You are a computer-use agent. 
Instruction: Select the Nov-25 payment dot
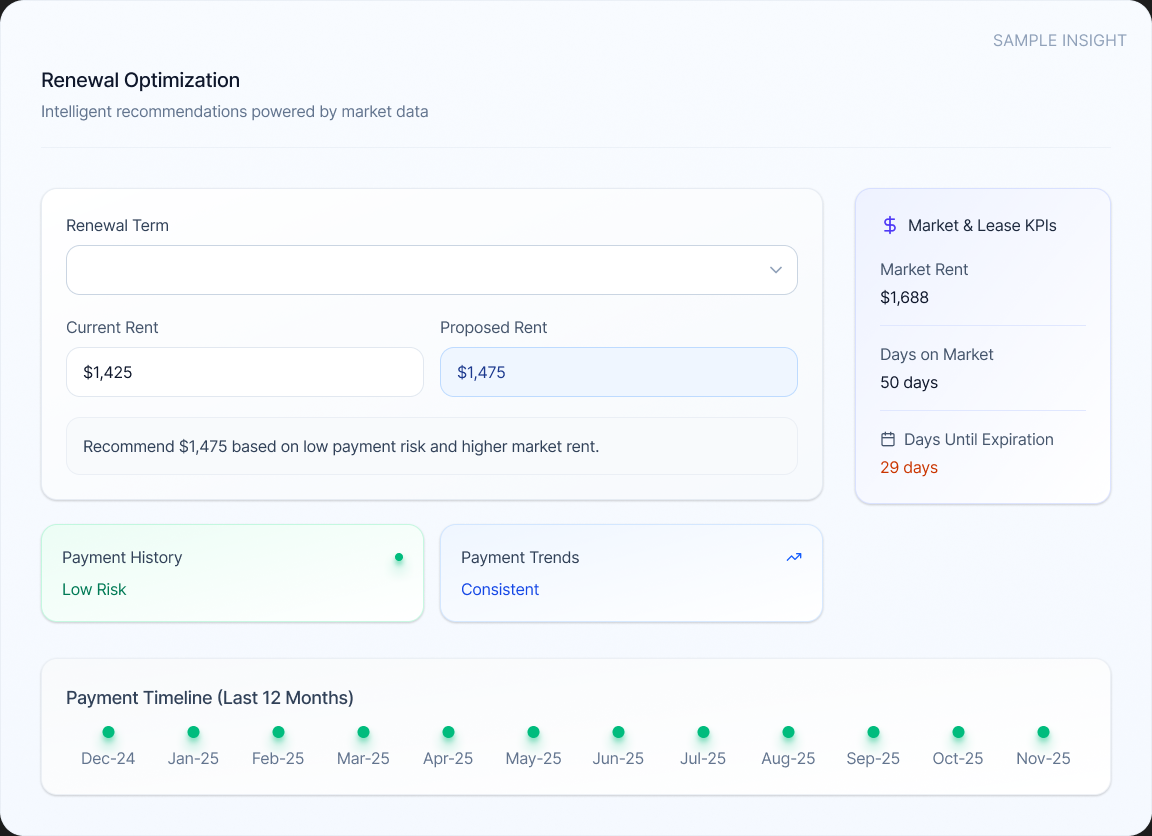click(1043, 732)
